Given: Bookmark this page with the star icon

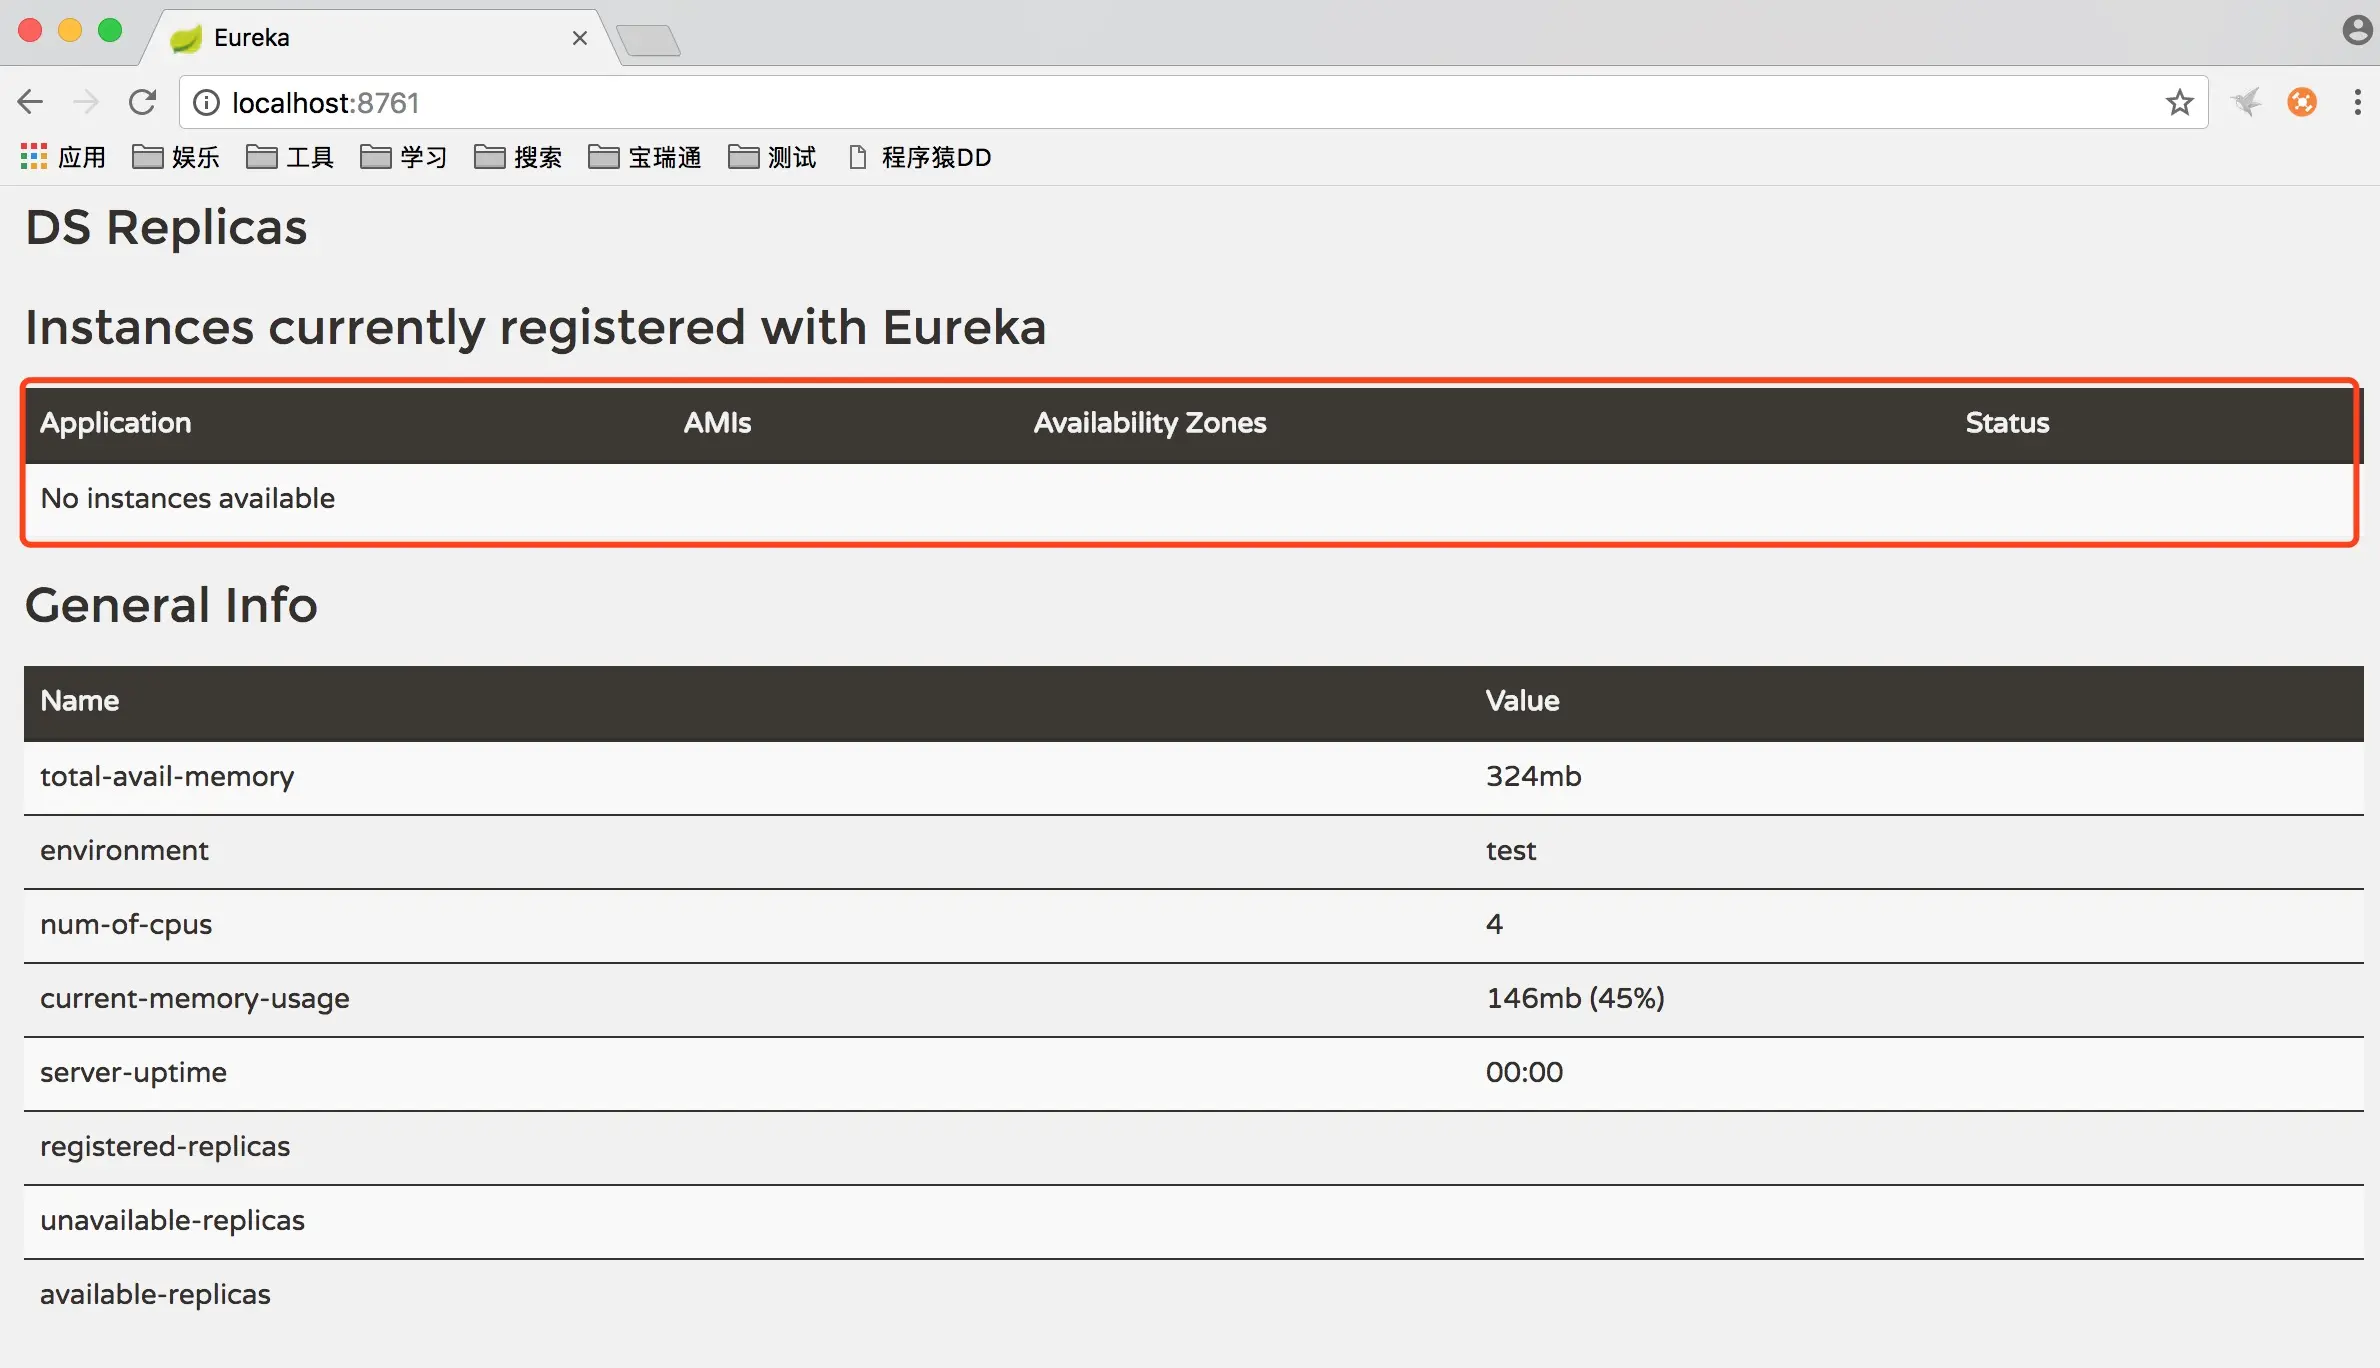Looking at the screenshot, I should [x=2179, y=102].
